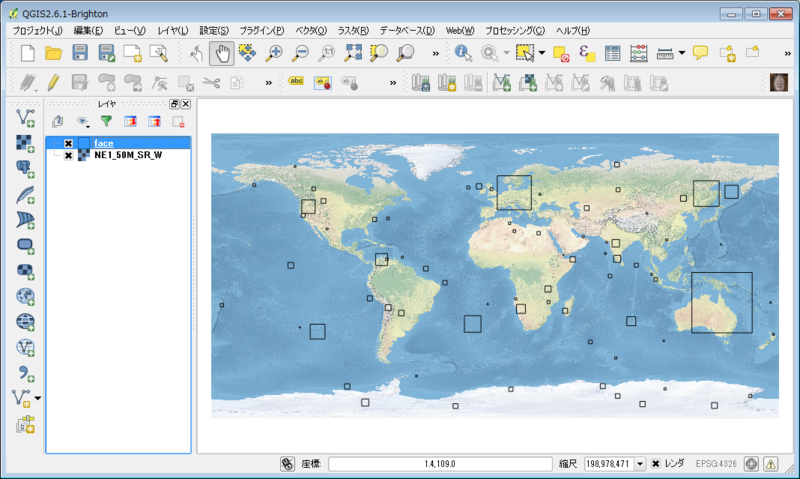Click the Save As project icon
This screenshot has height=479, width=800.
[x=107, y=53]
